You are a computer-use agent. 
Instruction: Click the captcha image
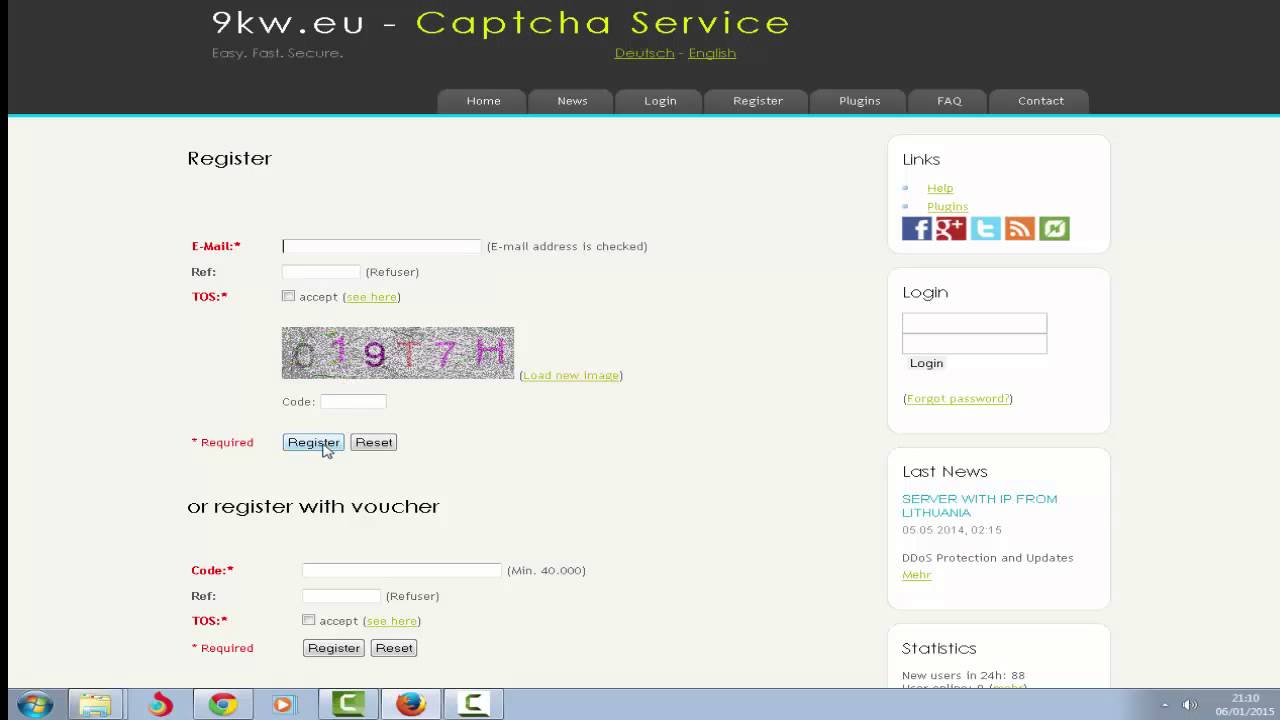coord(398,353)
